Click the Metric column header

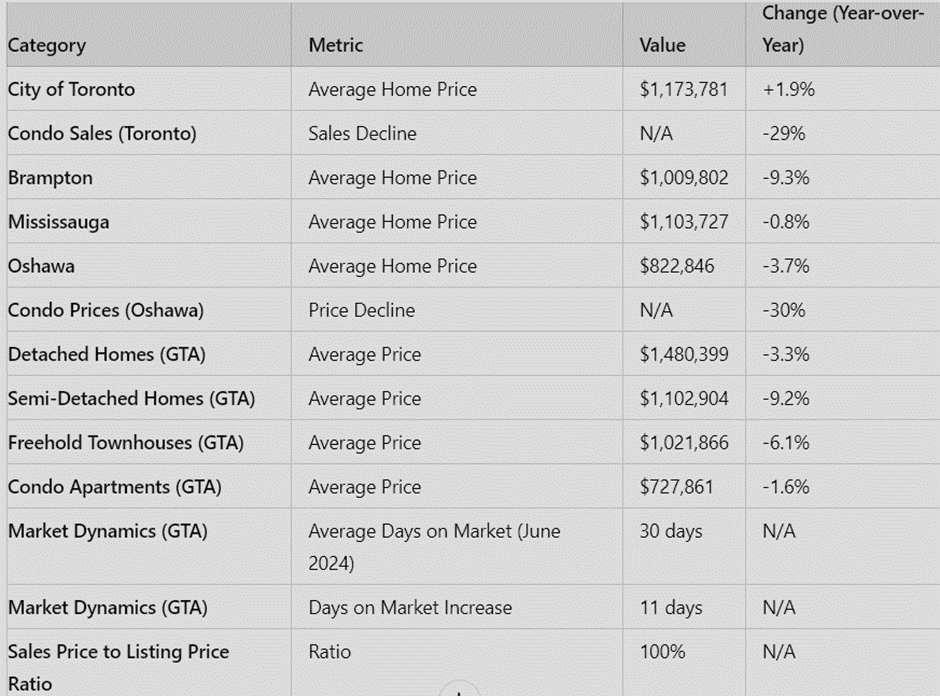pyautogui.click(x=336, y=45)
